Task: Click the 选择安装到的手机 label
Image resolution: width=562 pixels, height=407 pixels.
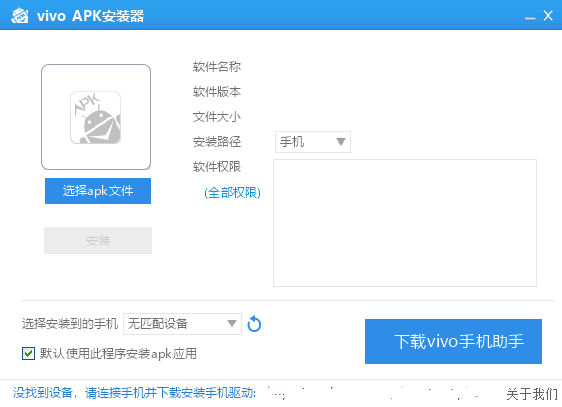Action: coord(70,324)
